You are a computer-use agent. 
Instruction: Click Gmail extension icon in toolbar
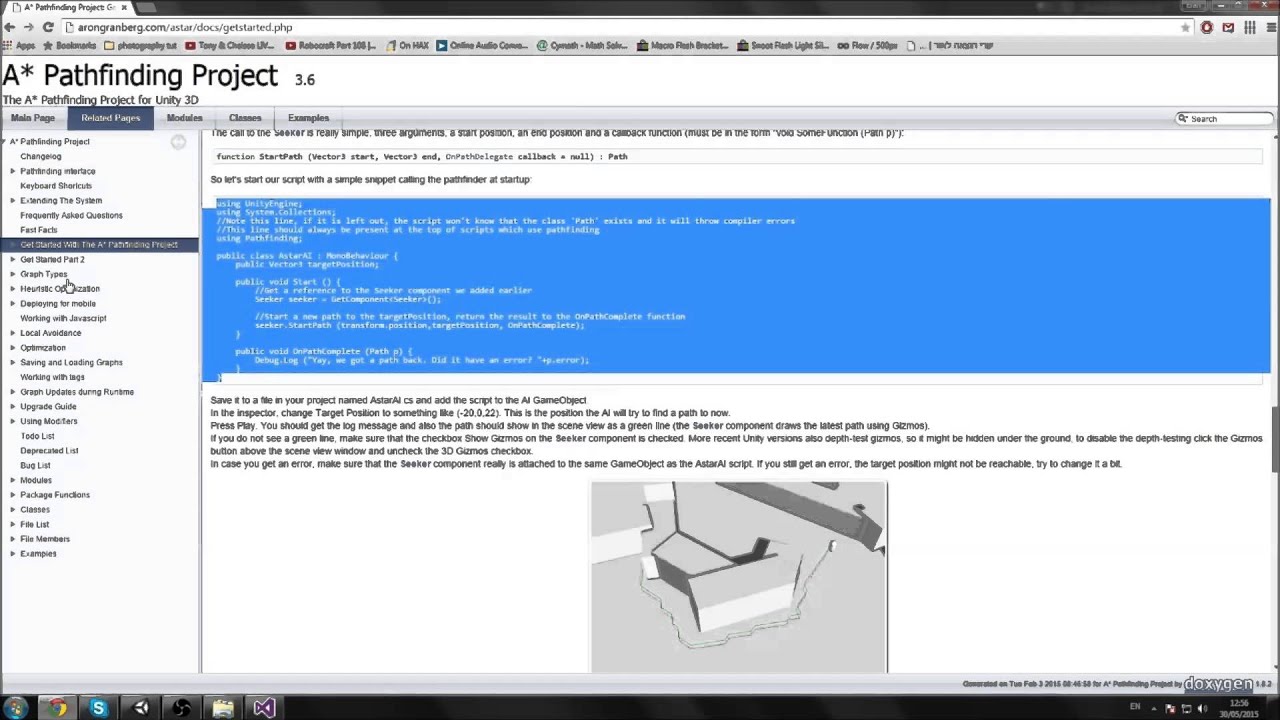(1228, 27)
